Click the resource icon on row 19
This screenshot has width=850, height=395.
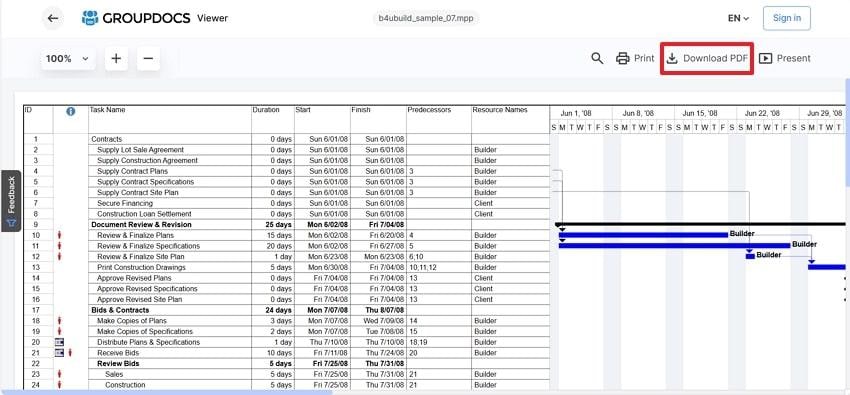click(x=60, y=331)
